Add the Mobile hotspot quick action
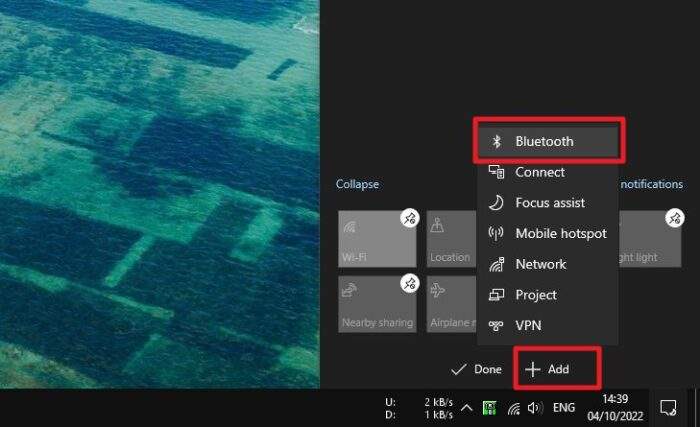 pyautogui.click(x=548, y=233)
